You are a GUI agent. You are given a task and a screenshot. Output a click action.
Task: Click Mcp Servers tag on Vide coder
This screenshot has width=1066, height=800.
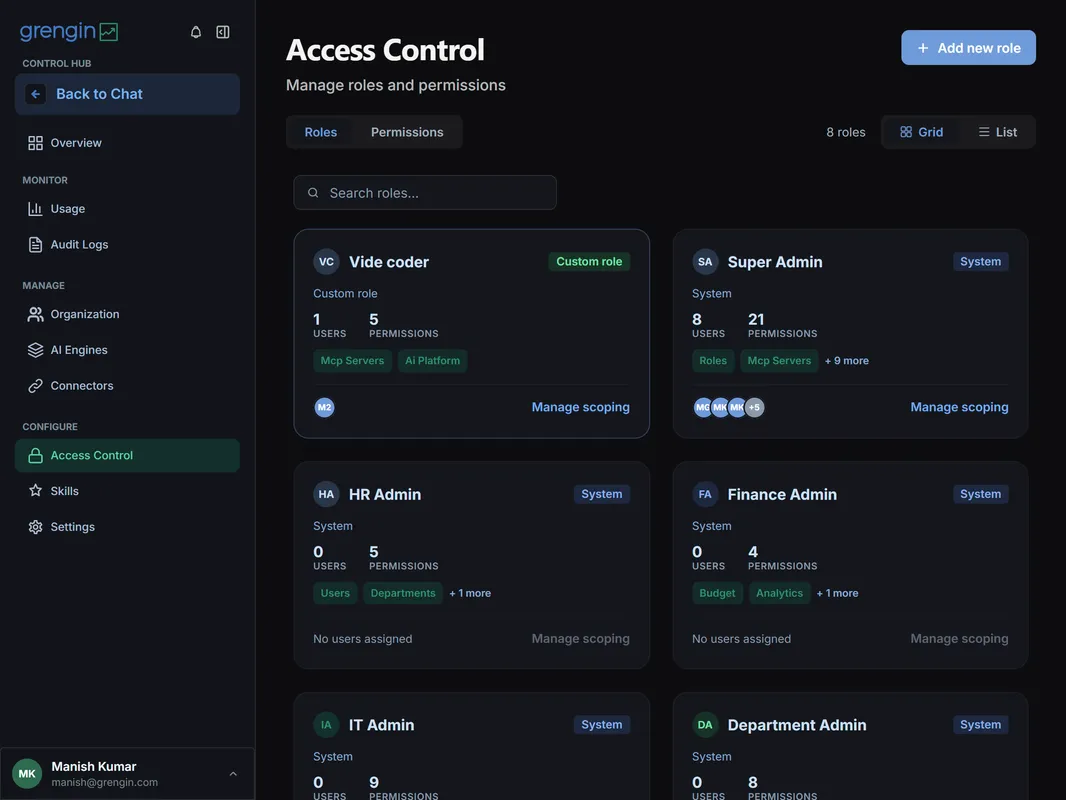tap(352, 361)
